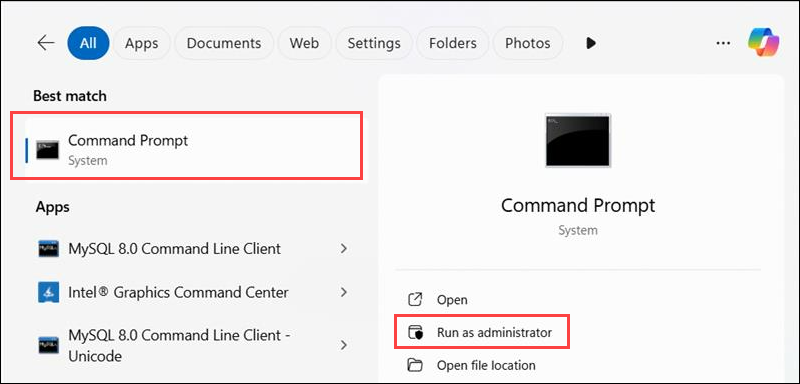Viewport: 800px width, 384px height.
Task: Switch to the Apps filter tab
Action: click(142, 43)
